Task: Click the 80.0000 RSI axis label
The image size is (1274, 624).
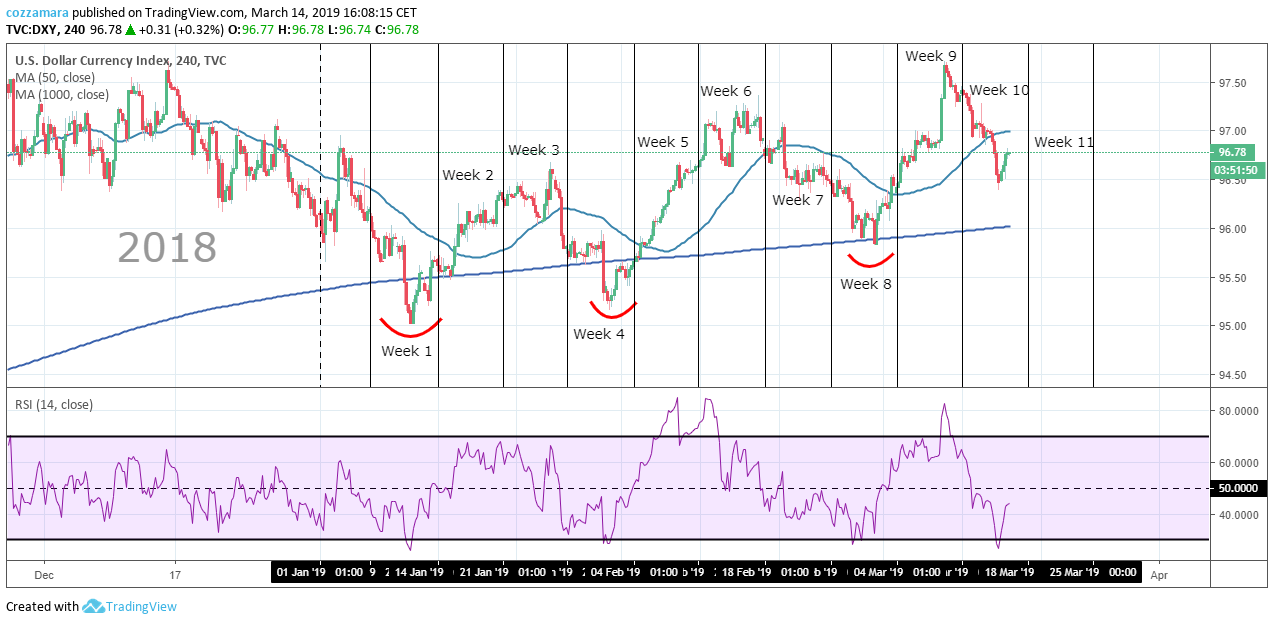Action: (x=1239, y=411)
